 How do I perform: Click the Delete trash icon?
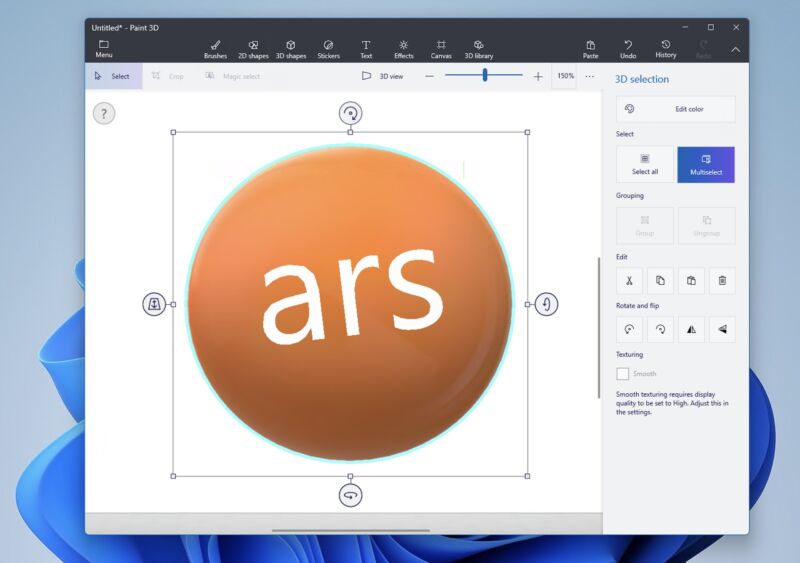pyautogui.click(x=722, y=281)
